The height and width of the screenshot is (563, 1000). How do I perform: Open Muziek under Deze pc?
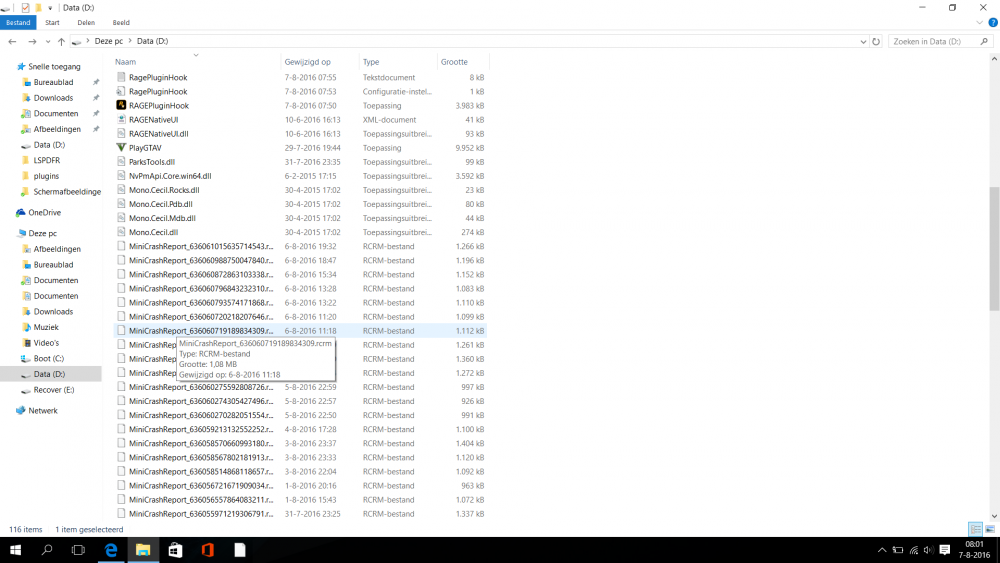[x=46, y=327]
